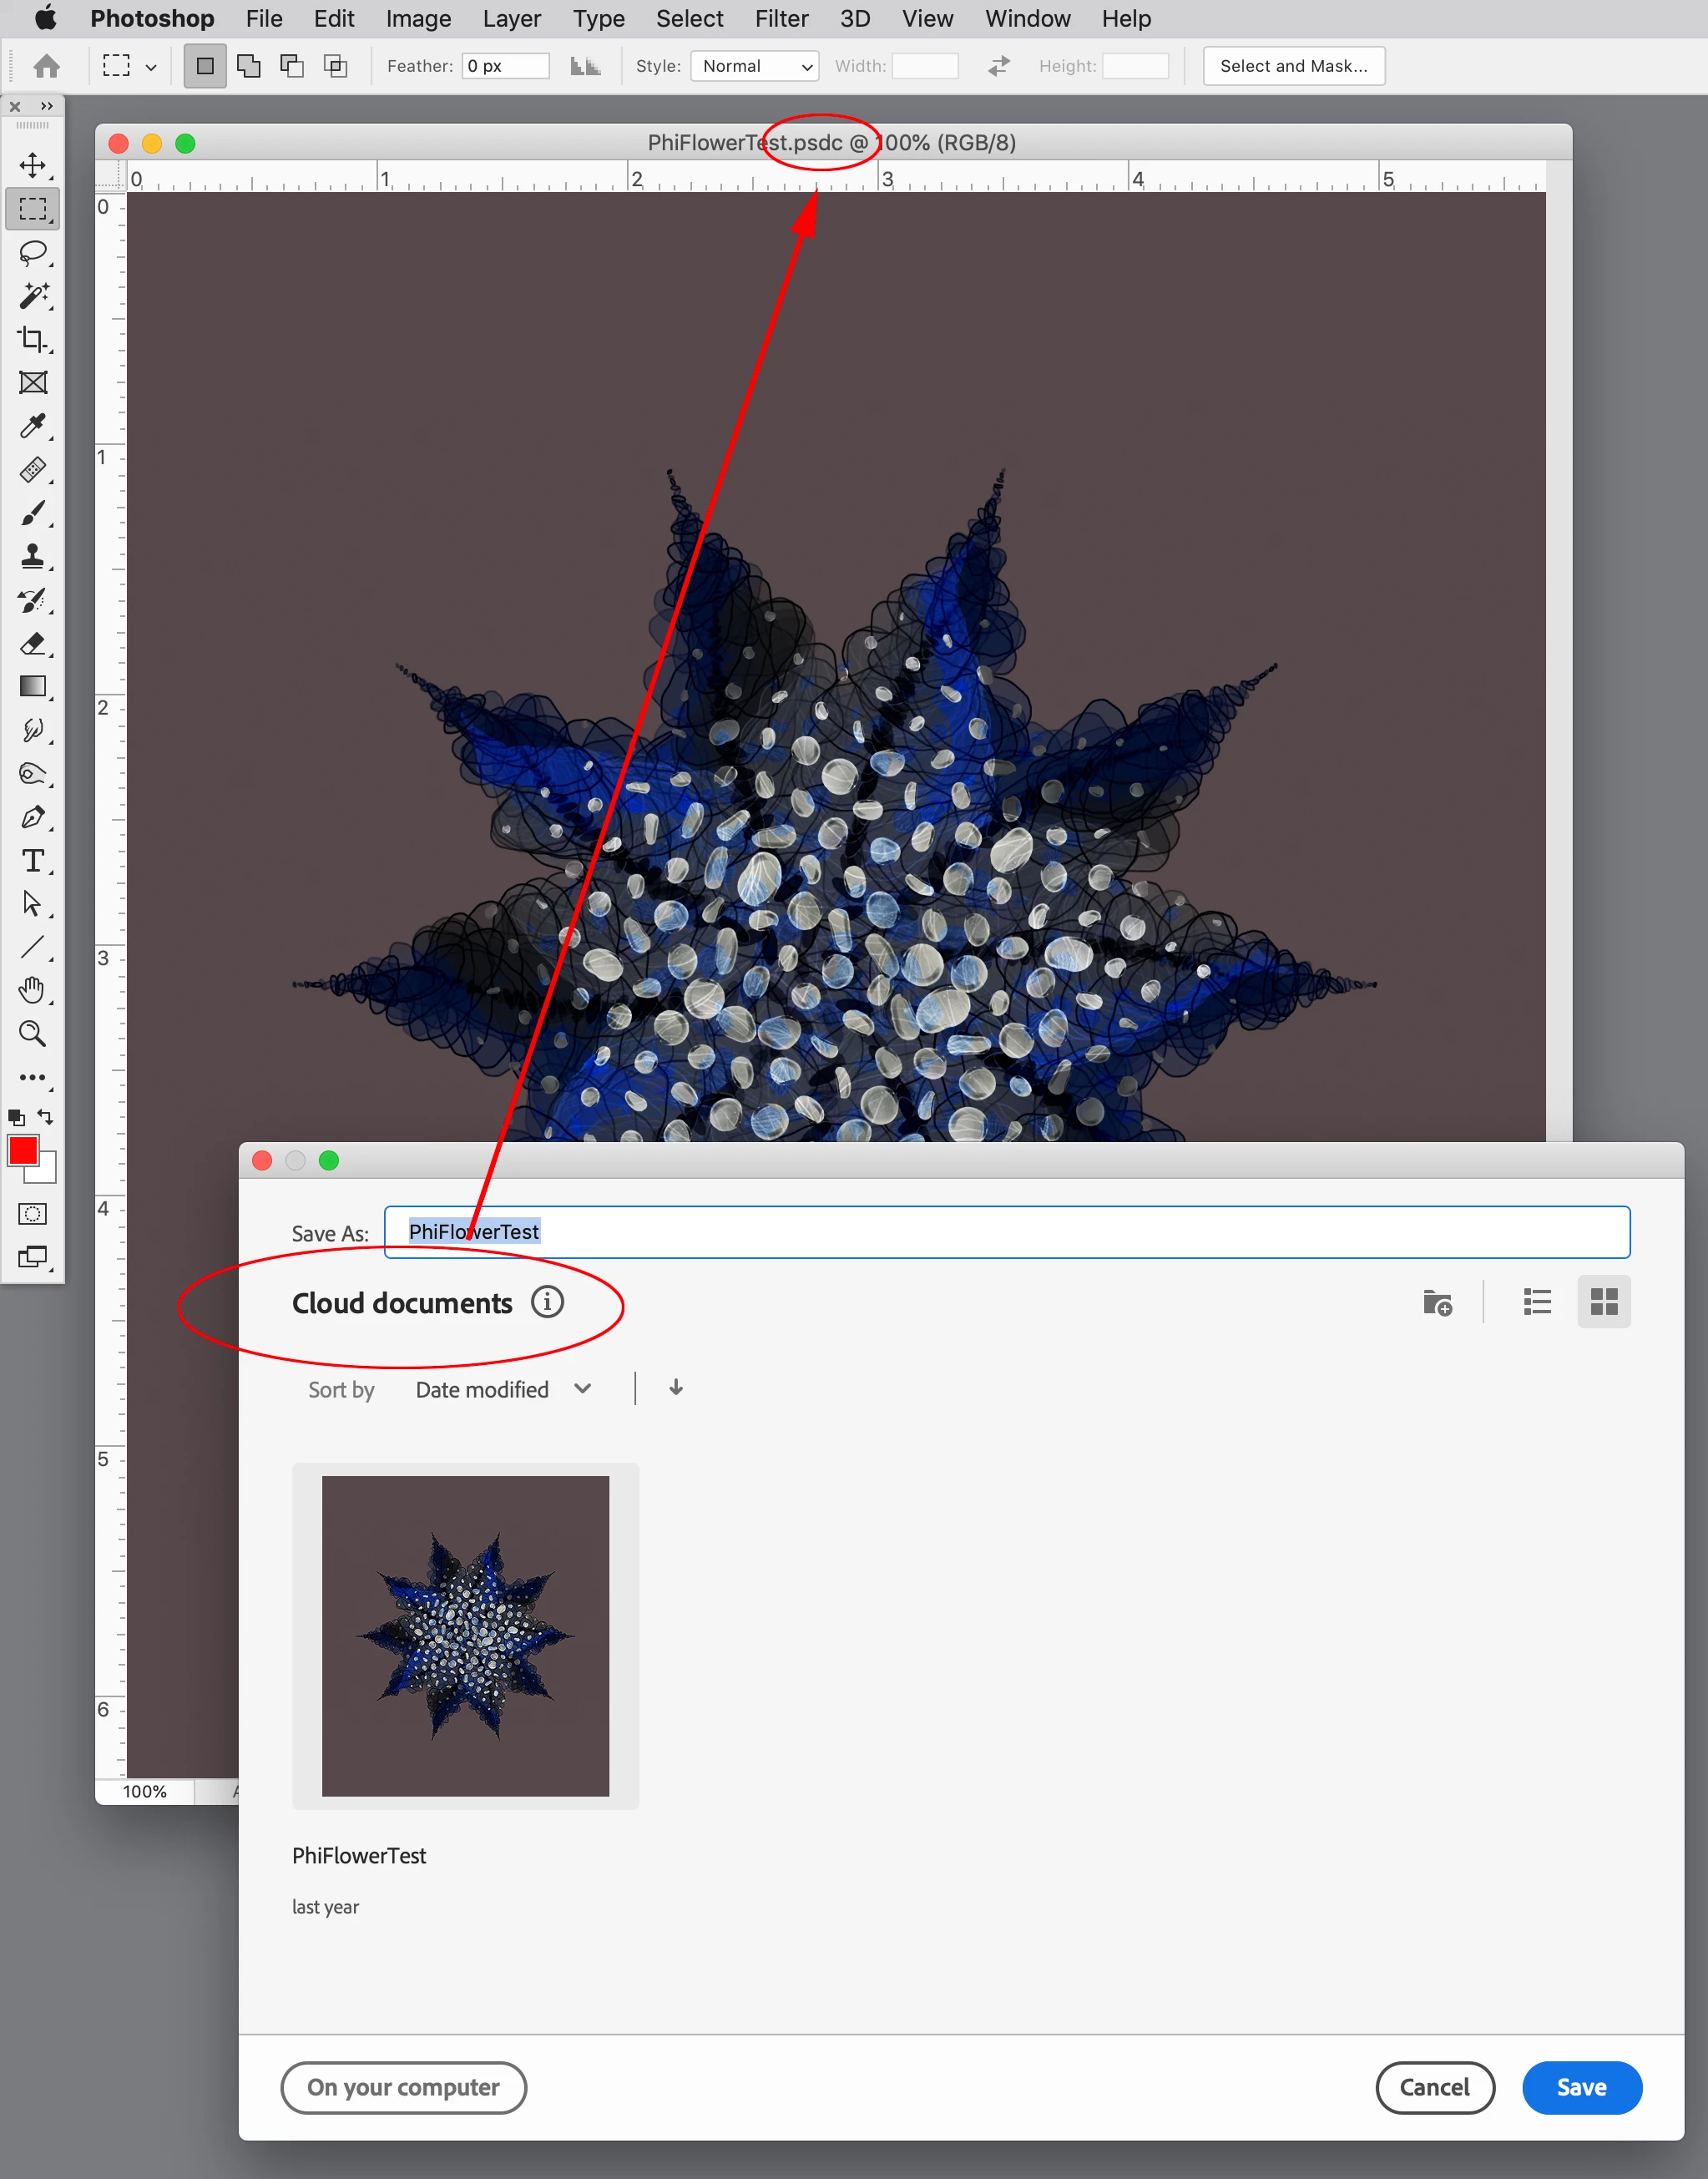Screen dimensions: 1708x2179
Task: Select the PhiFlowerTest document thumbnail
Action: click(465, 1635)
